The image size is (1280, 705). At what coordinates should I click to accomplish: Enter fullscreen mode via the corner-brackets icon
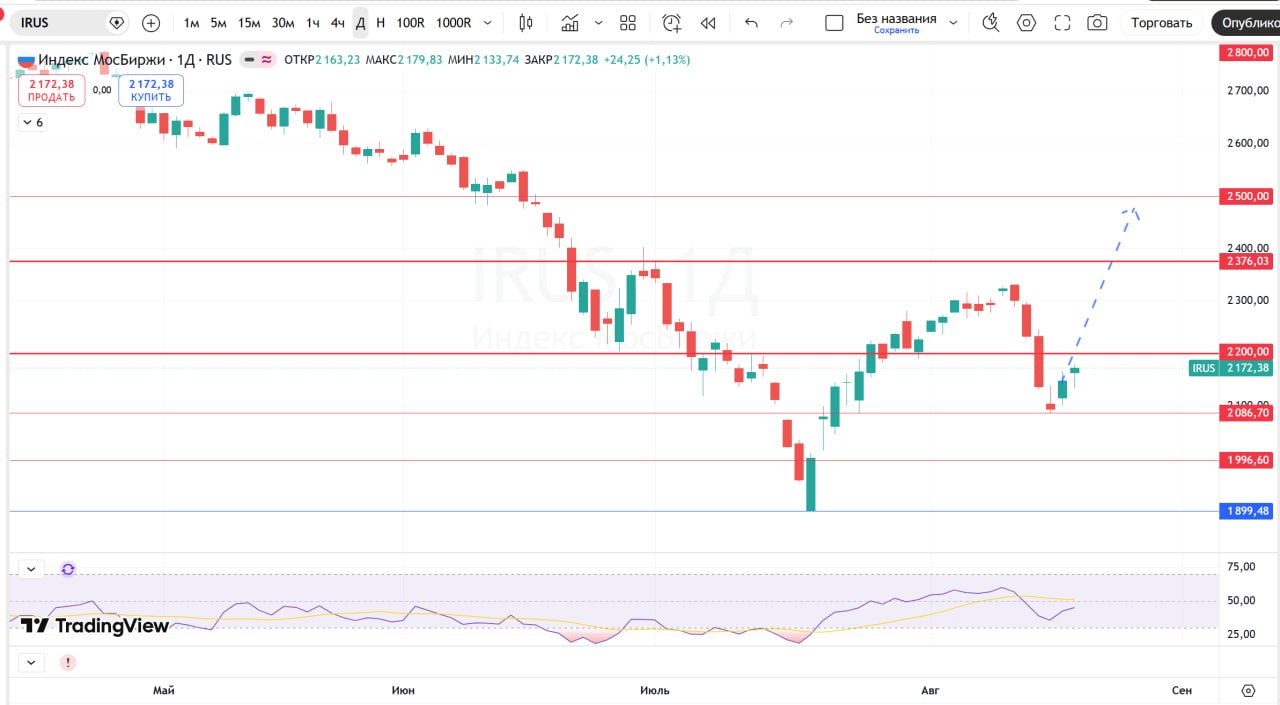pyautogui.click(x=1062, y=22)
